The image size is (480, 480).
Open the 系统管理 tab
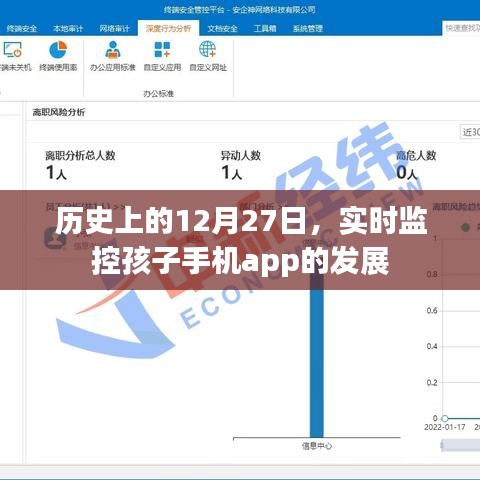point(308,29)
